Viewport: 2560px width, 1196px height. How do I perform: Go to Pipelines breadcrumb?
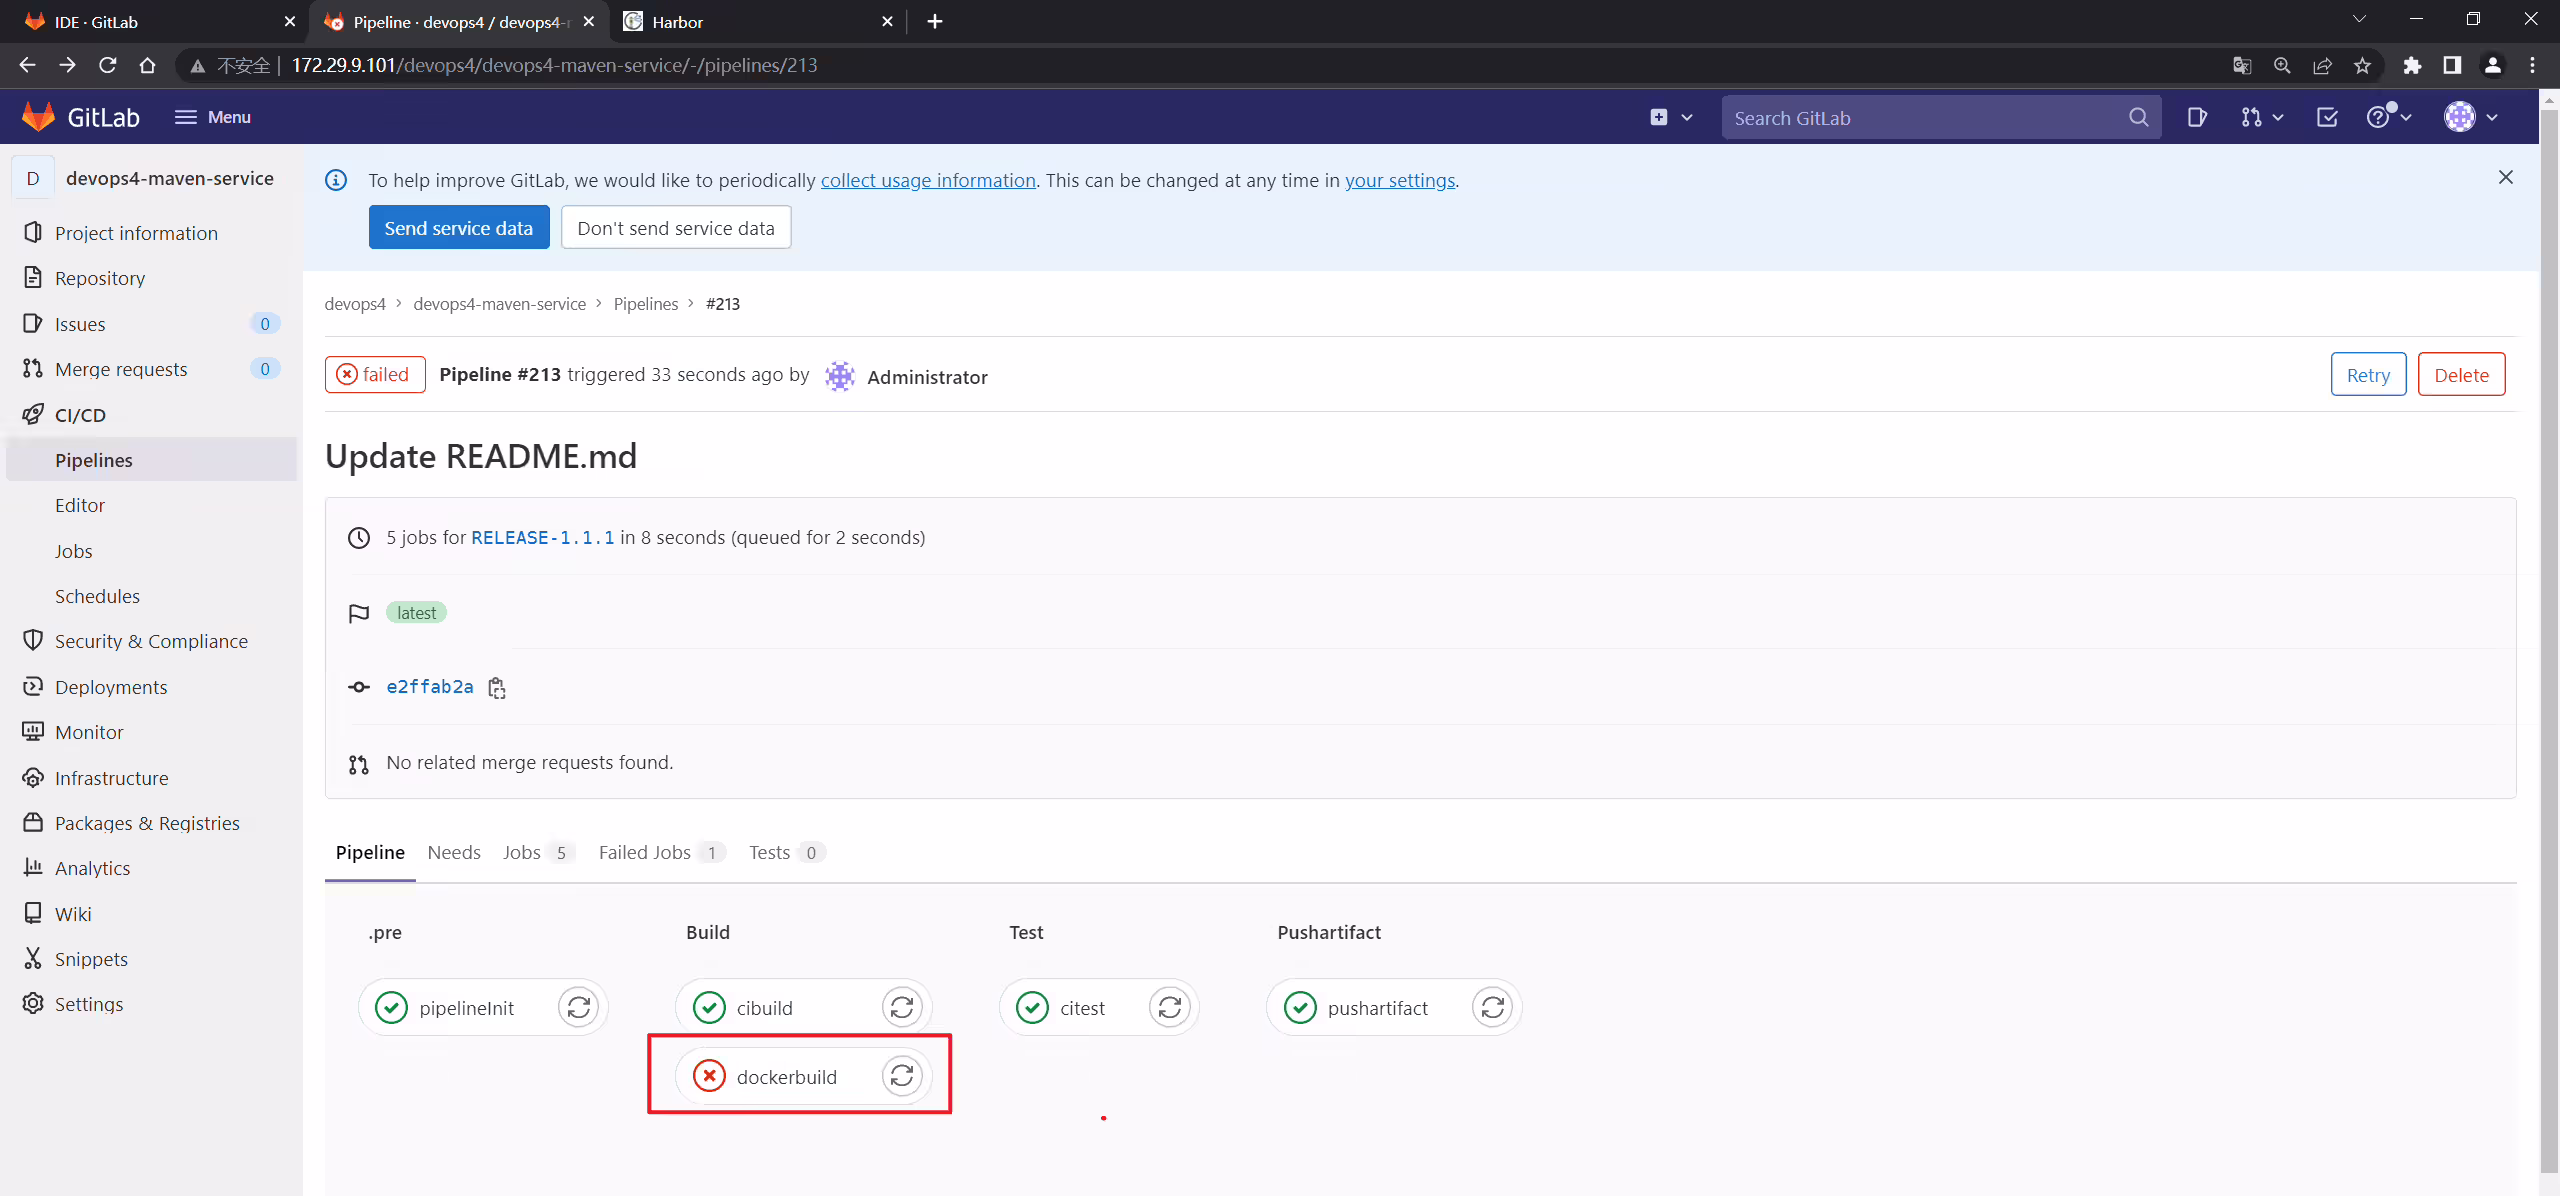click(645, 304)
